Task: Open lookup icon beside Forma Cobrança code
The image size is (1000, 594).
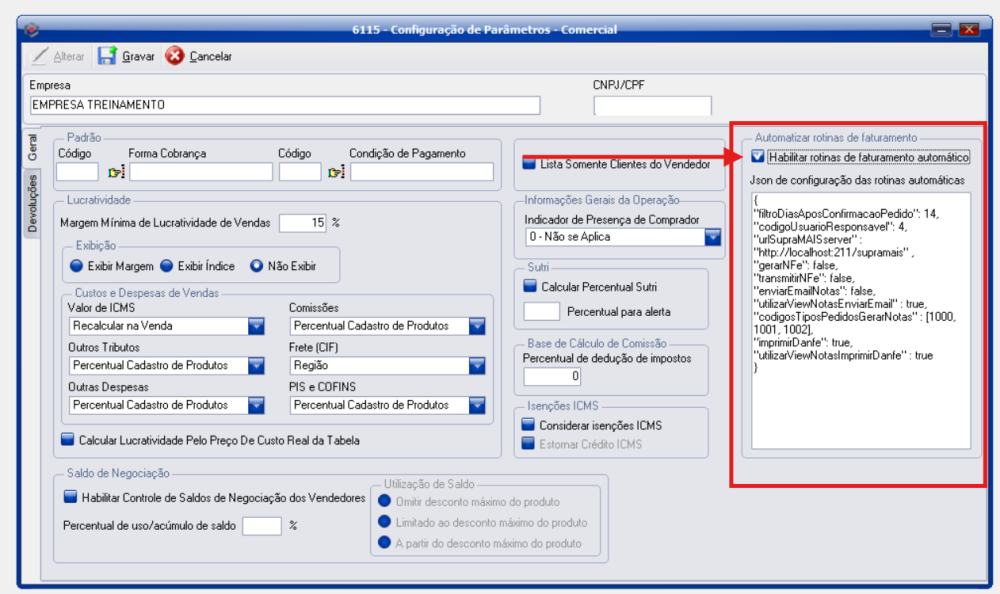Action: point(115,172)
